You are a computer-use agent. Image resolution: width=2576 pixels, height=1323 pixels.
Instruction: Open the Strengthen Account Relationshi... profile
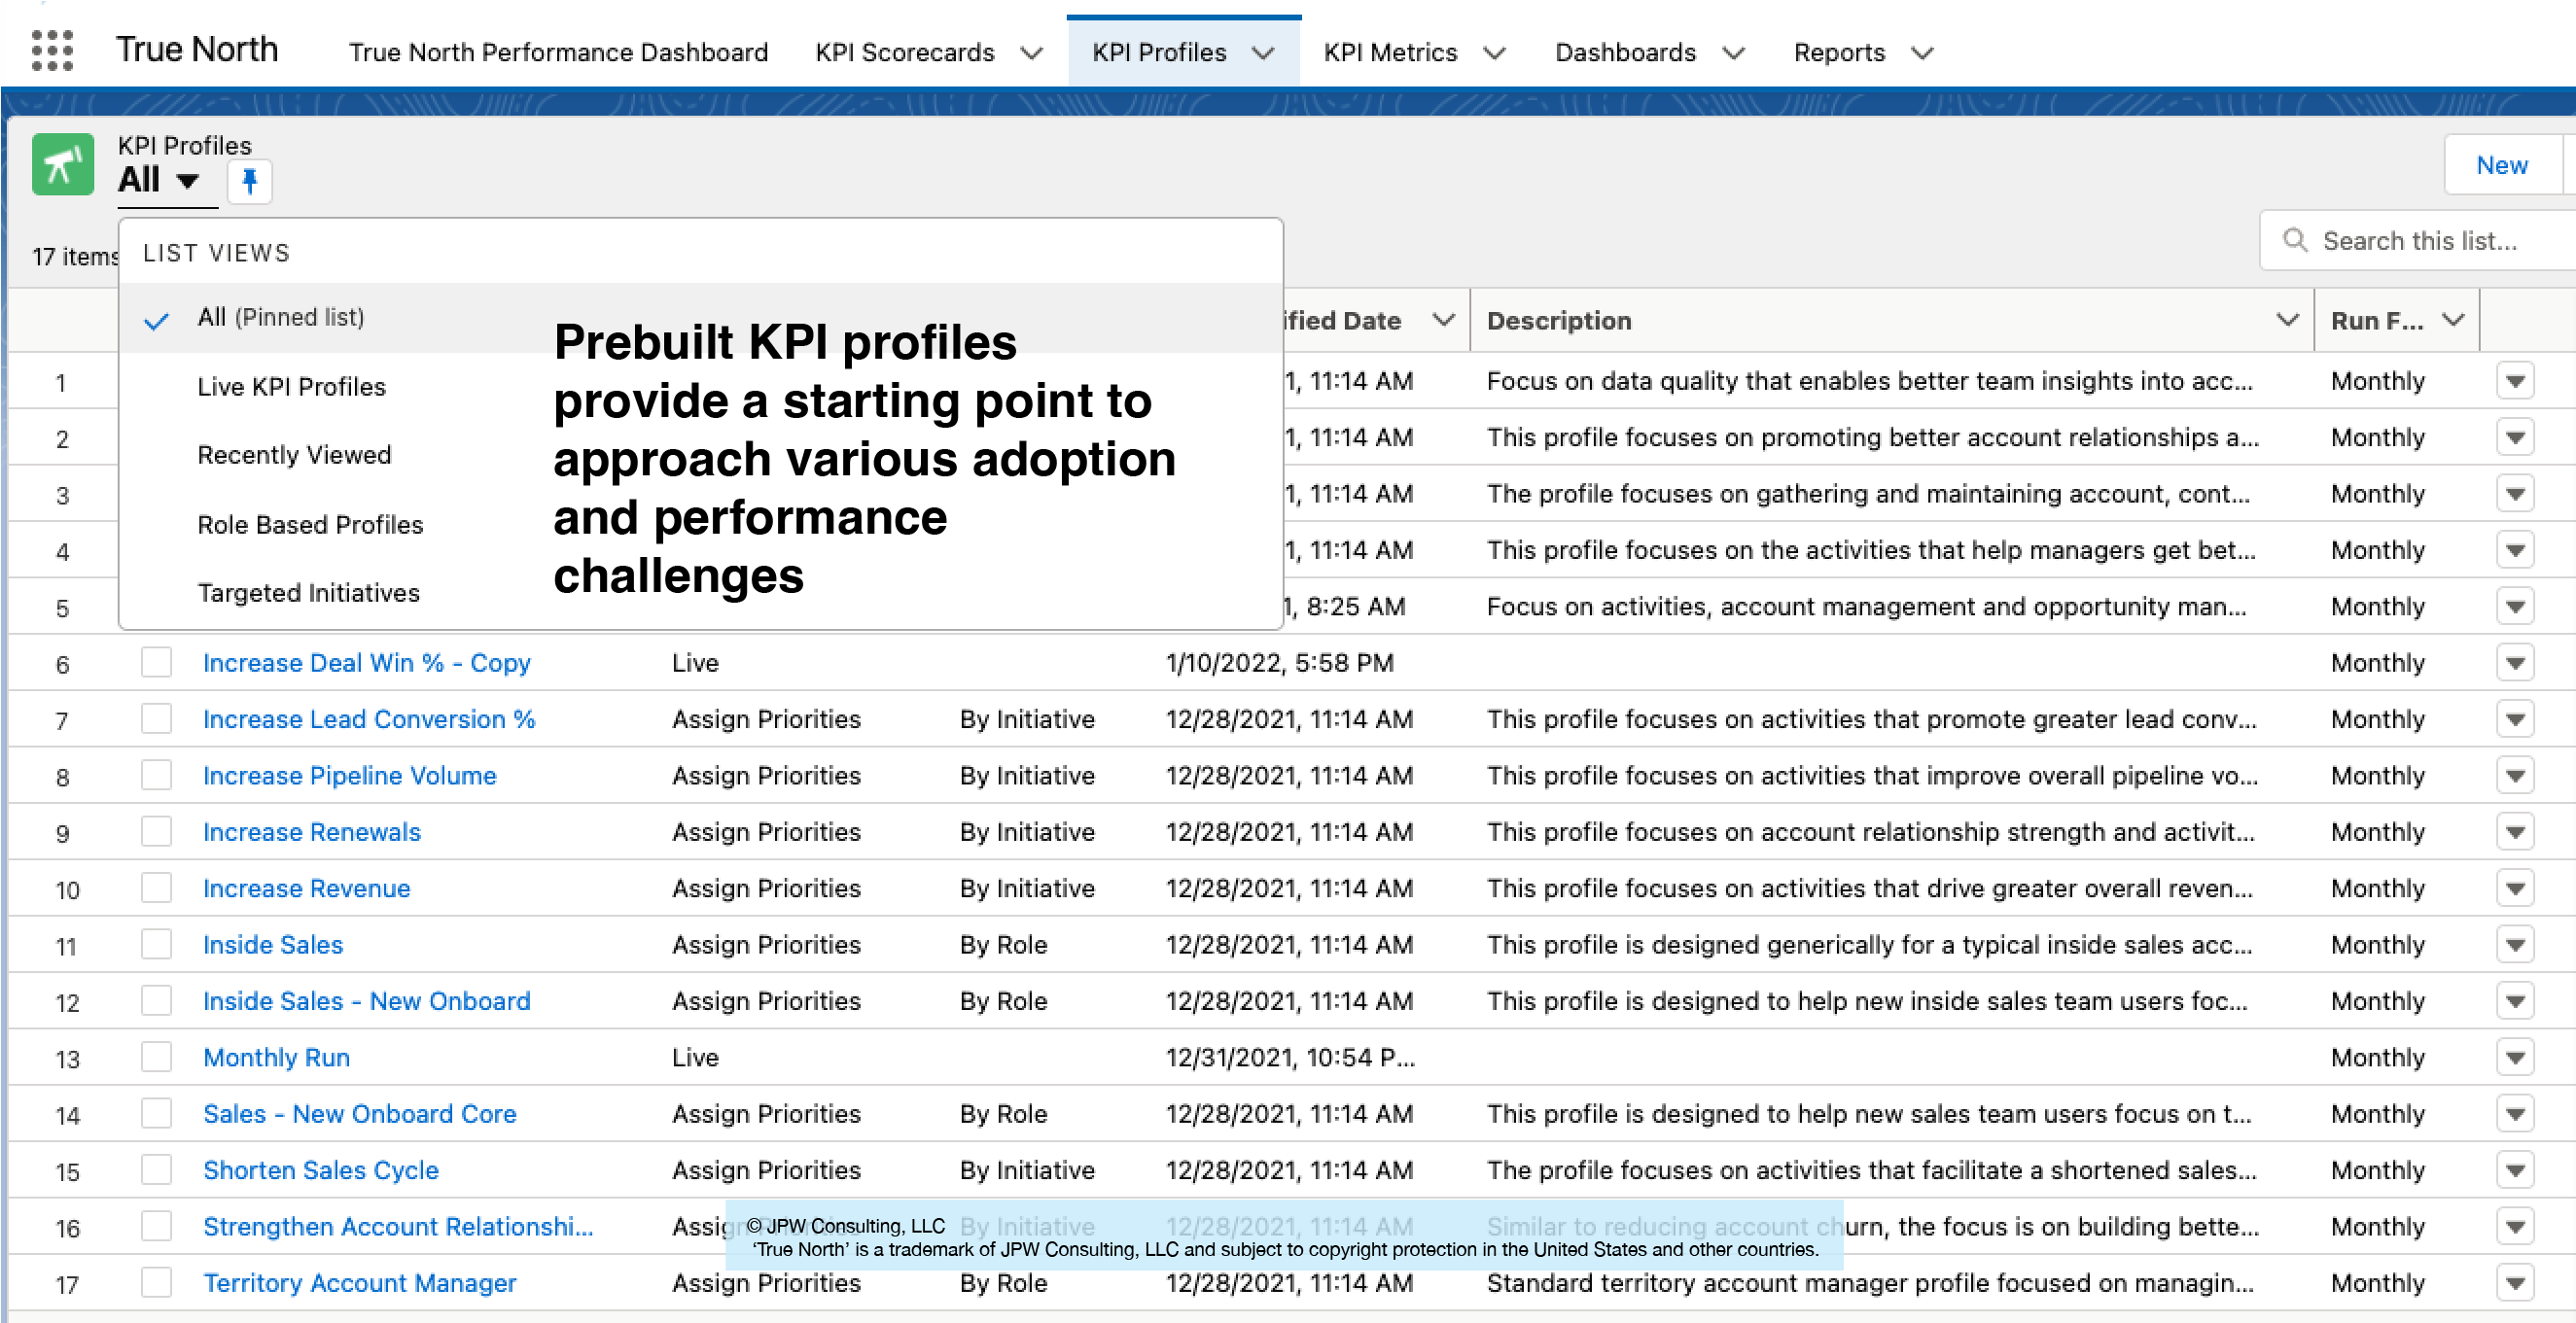(398, 1227)
